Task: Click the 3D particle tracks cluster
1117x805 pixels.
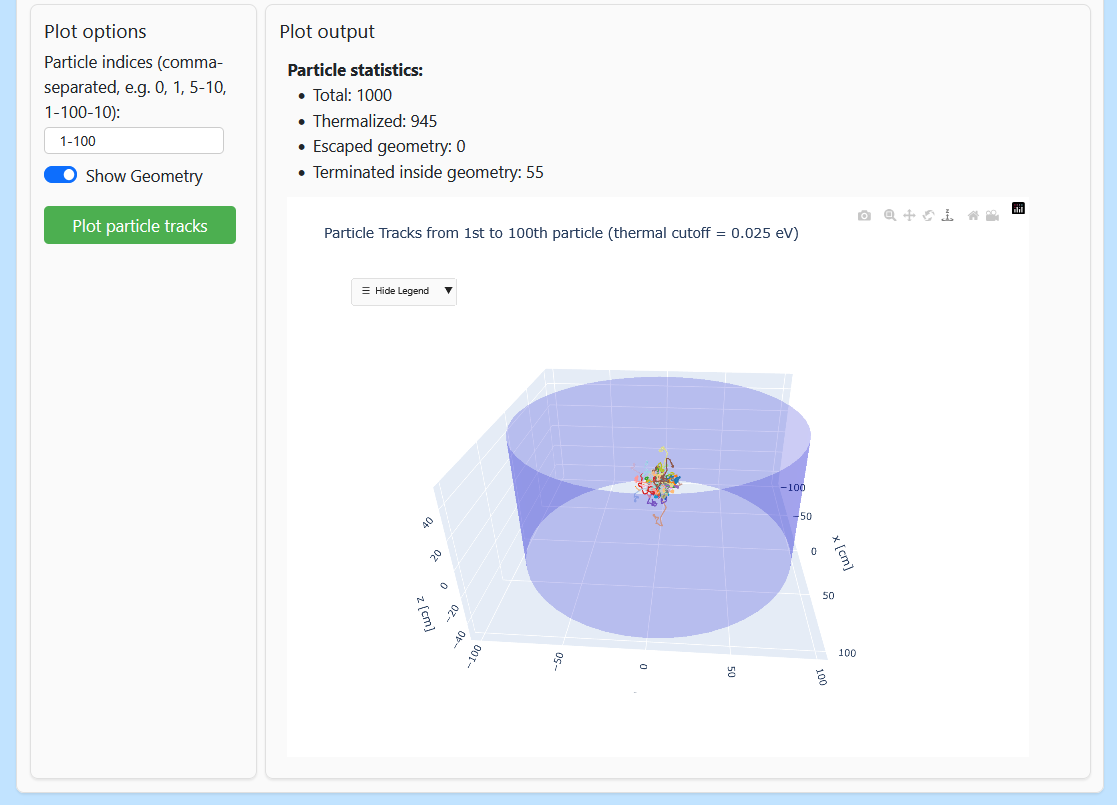Action: (659, 485)
